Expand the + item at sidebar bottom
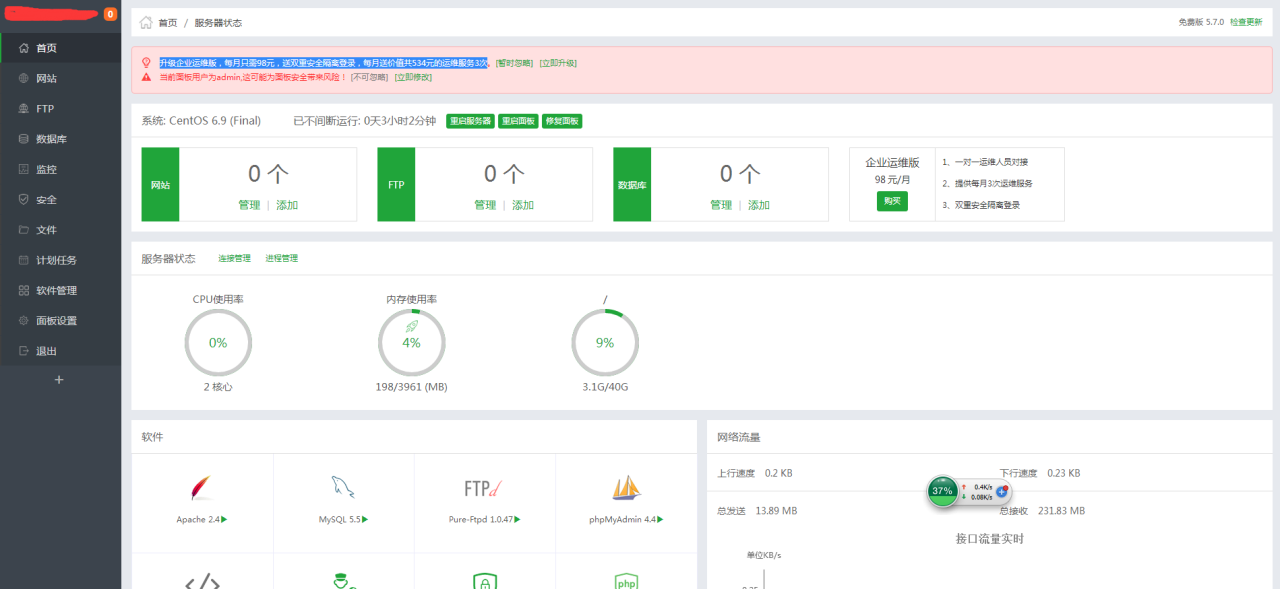The height and width of the screenshot is (589, 1280). point(59,379)
